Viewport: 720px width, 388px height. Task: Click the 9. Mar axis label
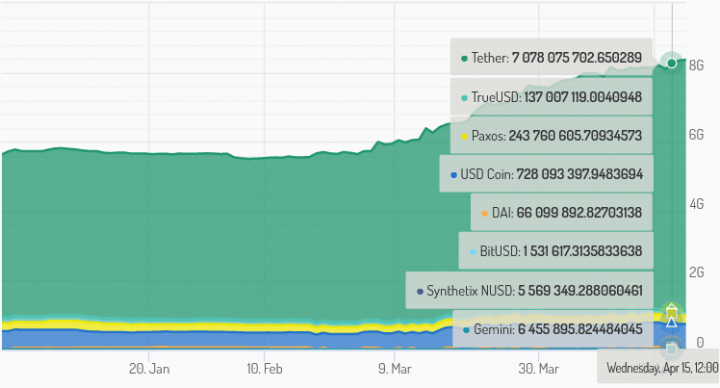[x=395, y=369]
